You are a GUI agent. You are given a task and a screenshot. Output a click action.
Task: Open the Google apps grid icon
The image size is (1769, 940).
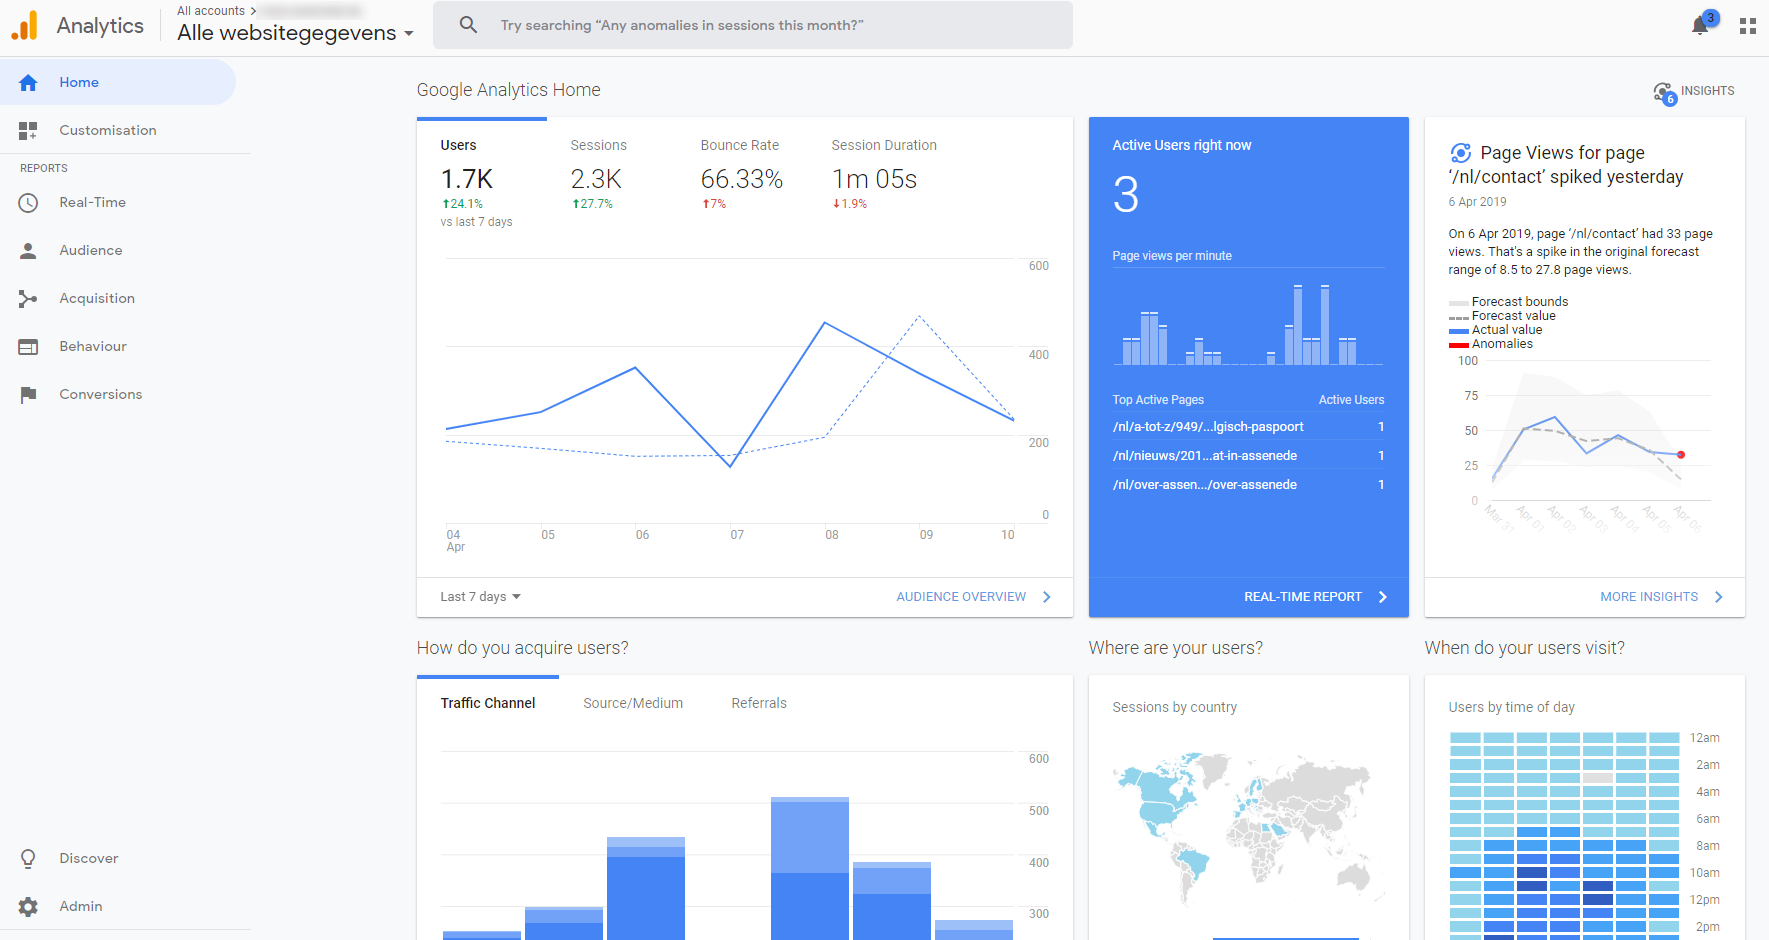[1748, 26]
